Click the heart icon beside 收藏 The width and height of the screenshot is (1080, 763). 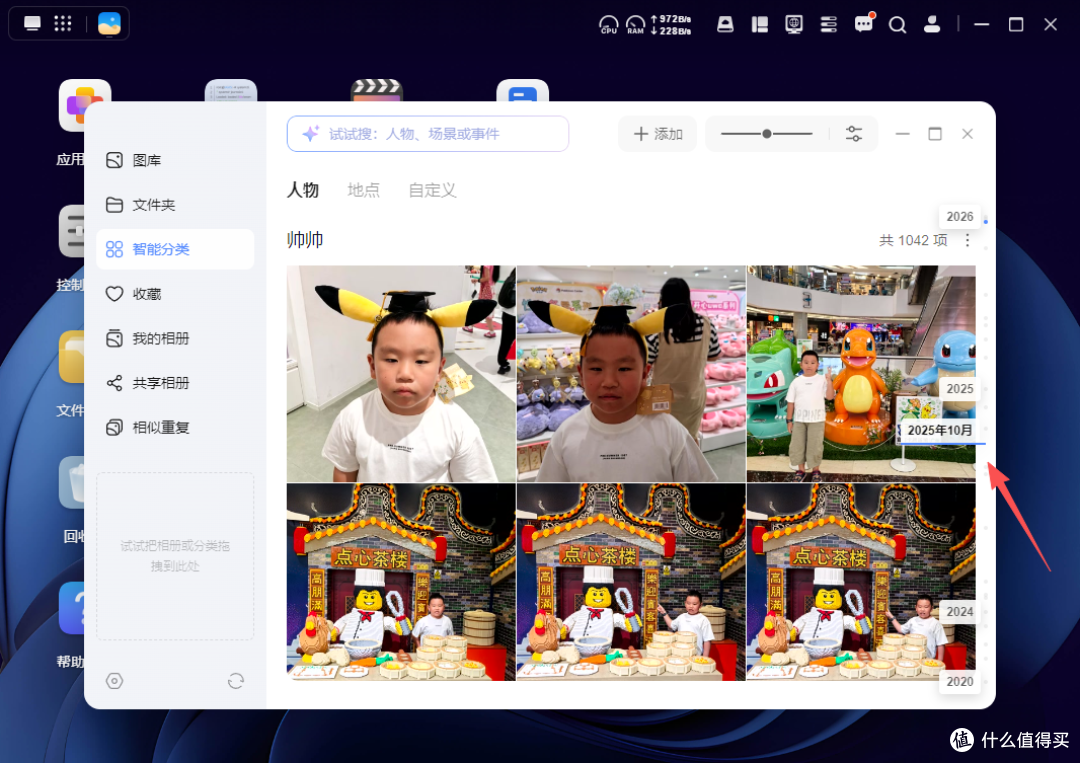[114, 294]
